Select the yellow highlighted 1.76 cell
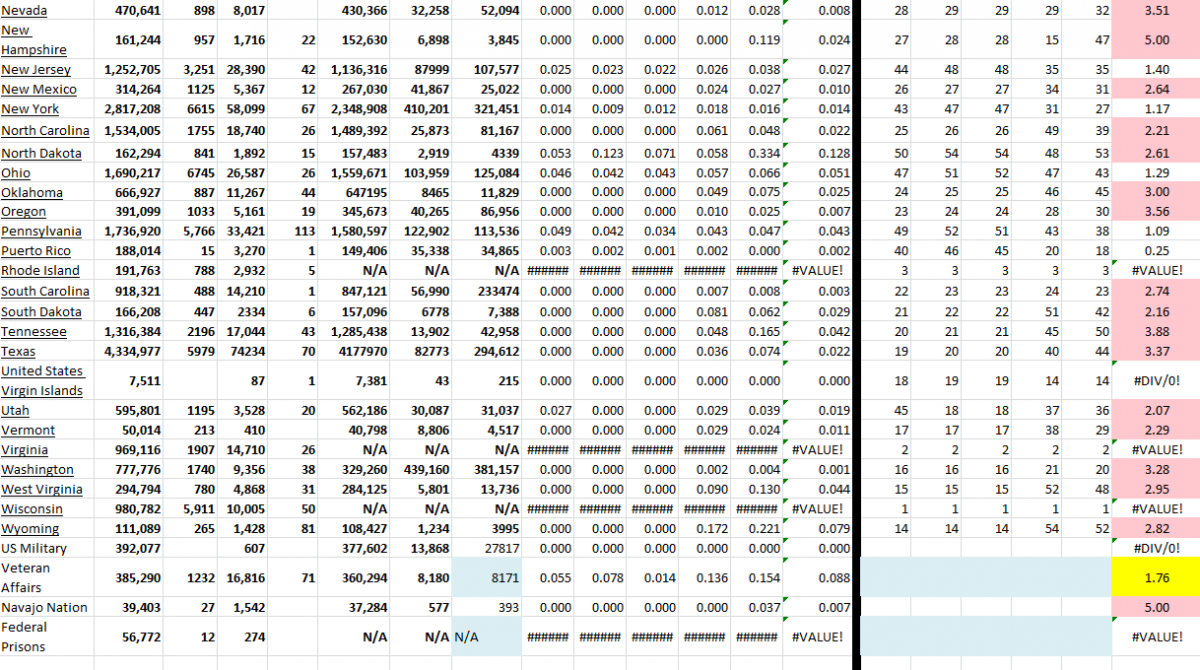 [1156, 577]
